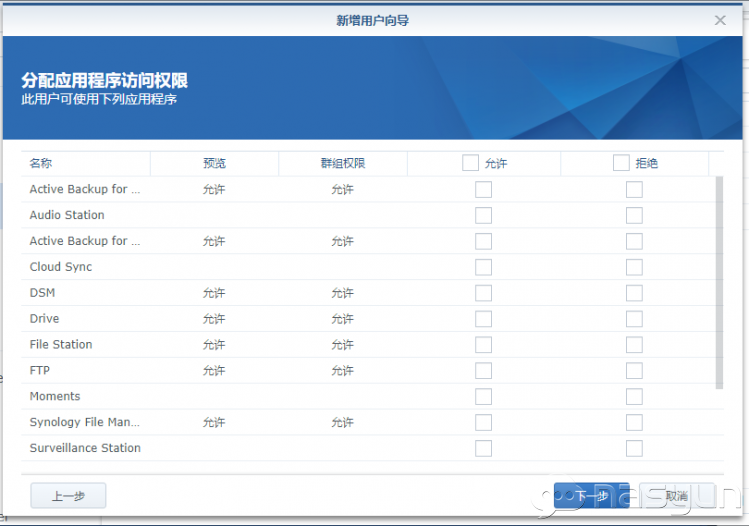Click the 预览 value 允许 in Synology File Man... row
The image size is (749, 526).
[214, 422]
